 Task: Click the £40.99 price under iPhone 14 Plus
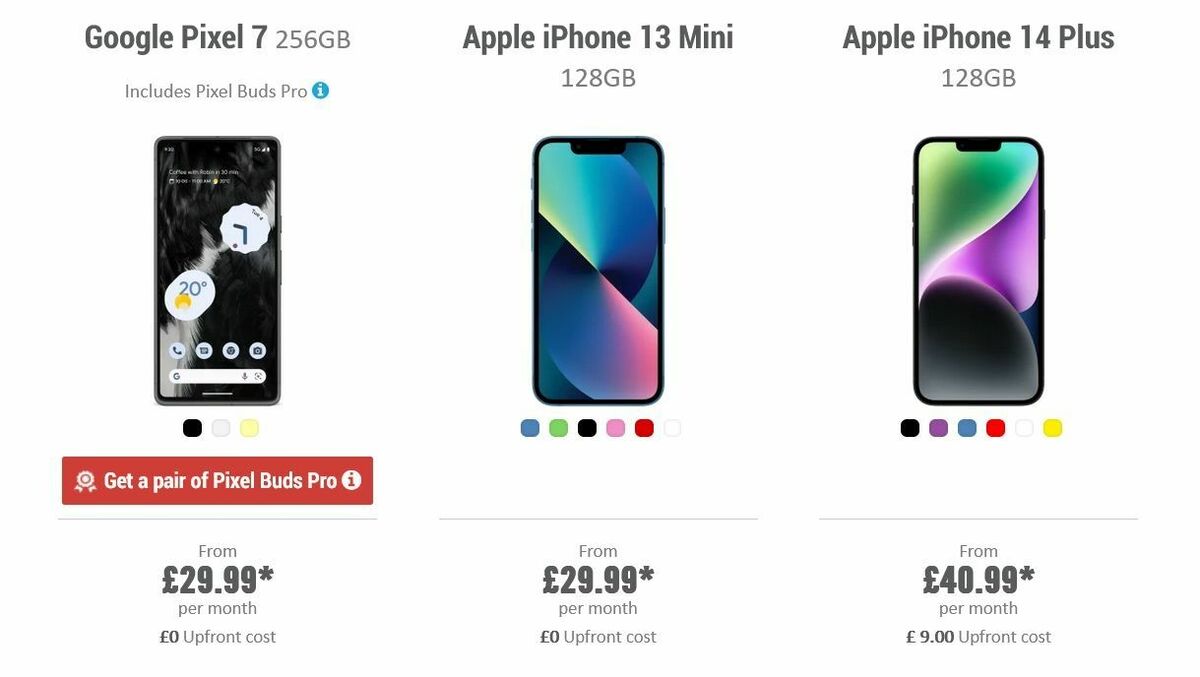click(x=978, y=578)
